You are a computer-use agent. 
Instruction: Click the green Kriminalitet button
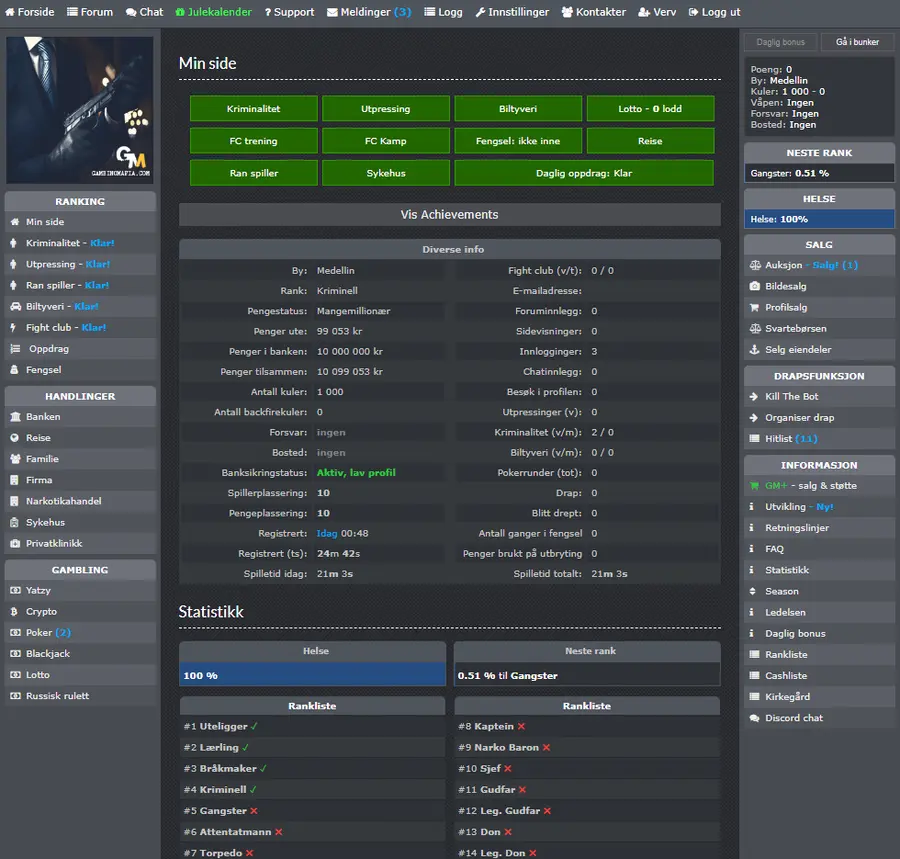[x=253, y=108]
